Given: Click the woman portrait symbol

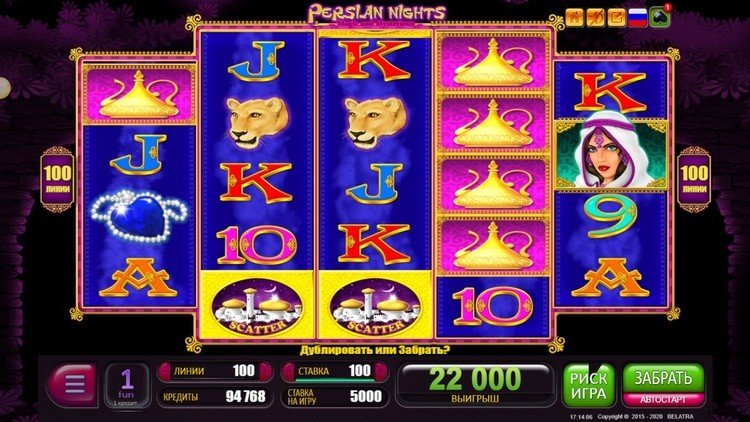Looking at the screenshot, I should (610, 152).
